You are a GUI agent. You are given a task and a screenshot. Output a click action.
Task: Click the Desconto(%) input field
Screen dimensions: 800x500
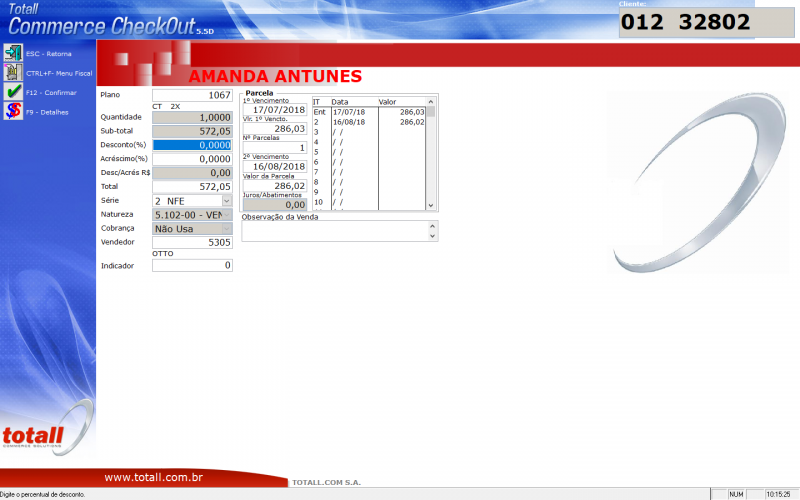coord(192,145)
